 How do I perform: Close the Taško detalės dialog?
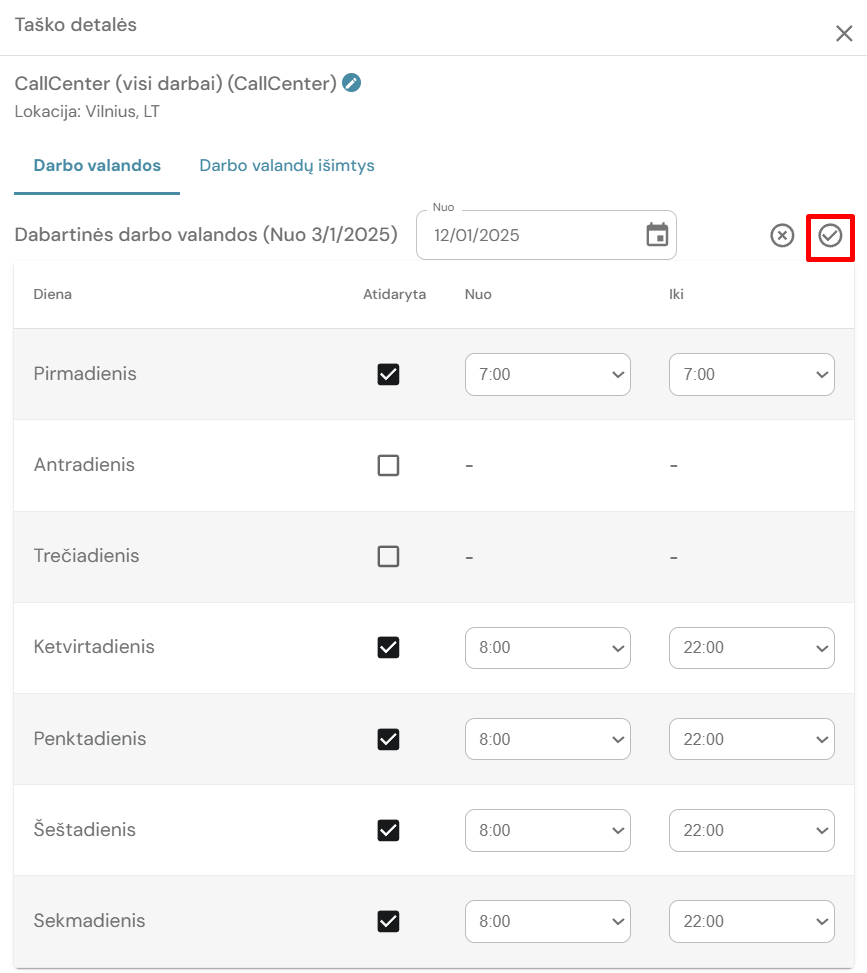[843, 33]
